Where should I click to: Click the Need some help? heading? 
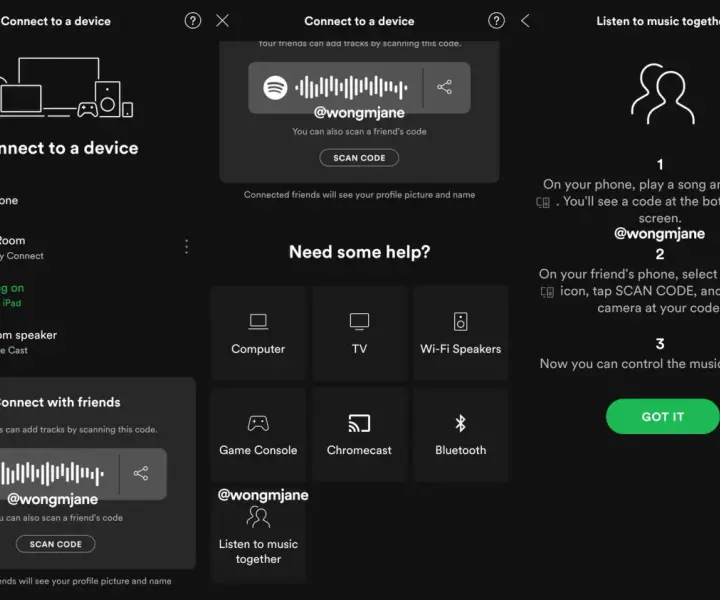(360, 252)
